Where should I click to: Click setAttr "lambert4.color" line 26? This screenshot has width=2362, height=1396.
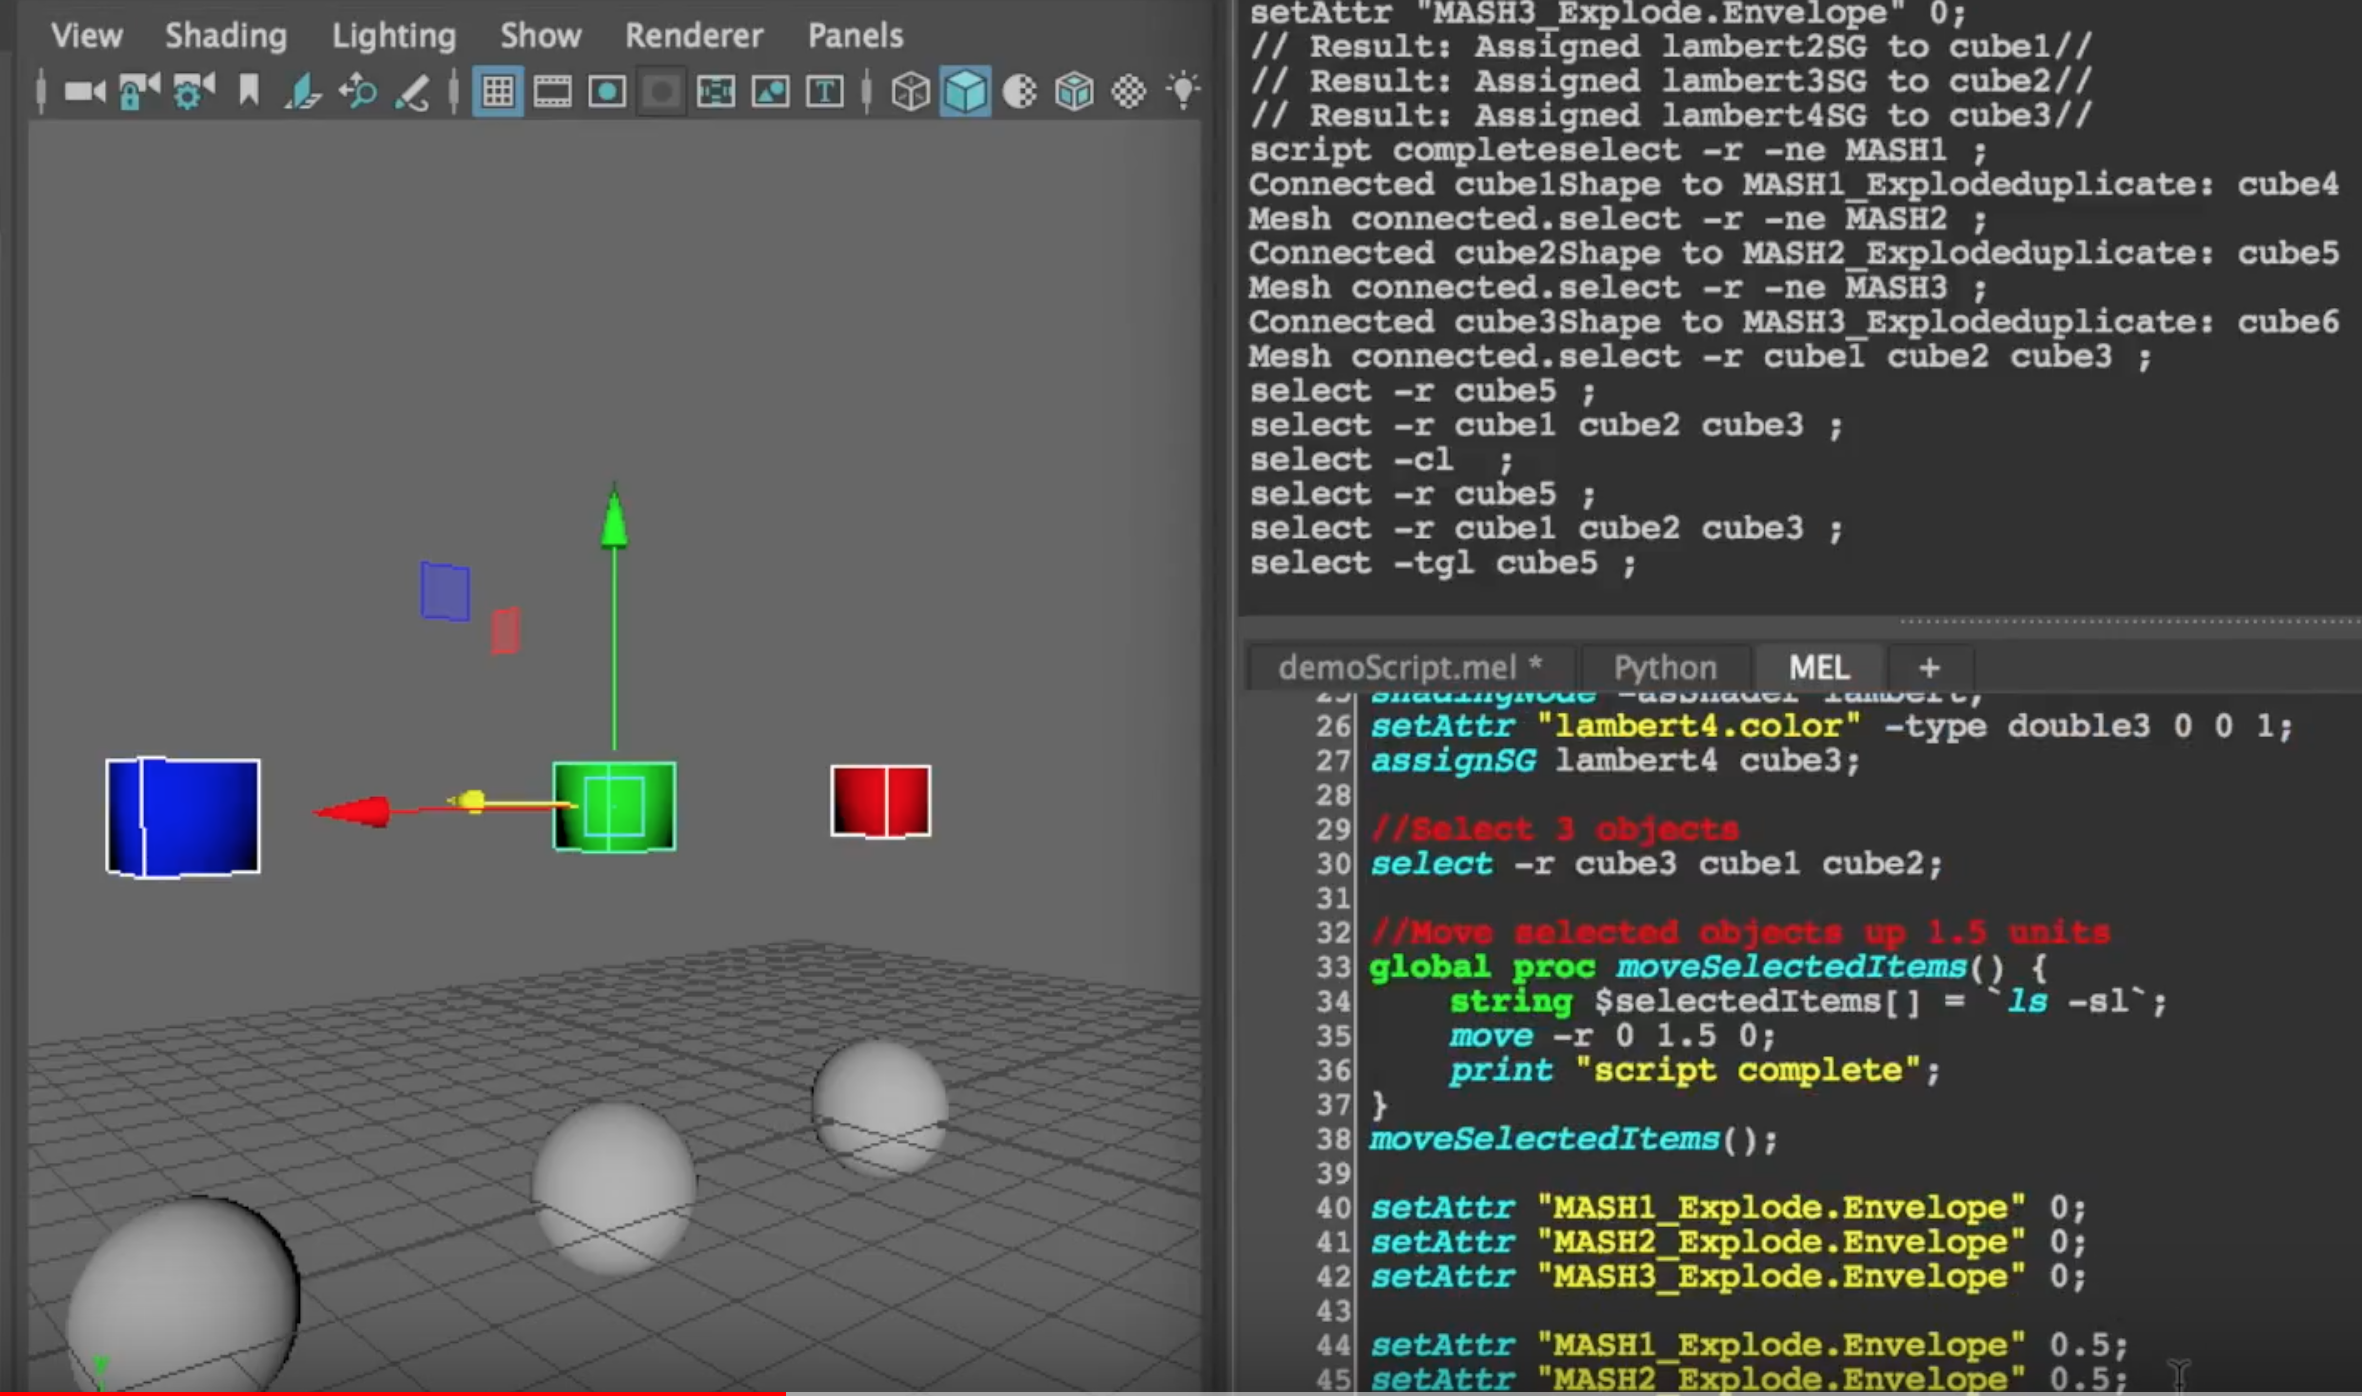(1831, 726)
